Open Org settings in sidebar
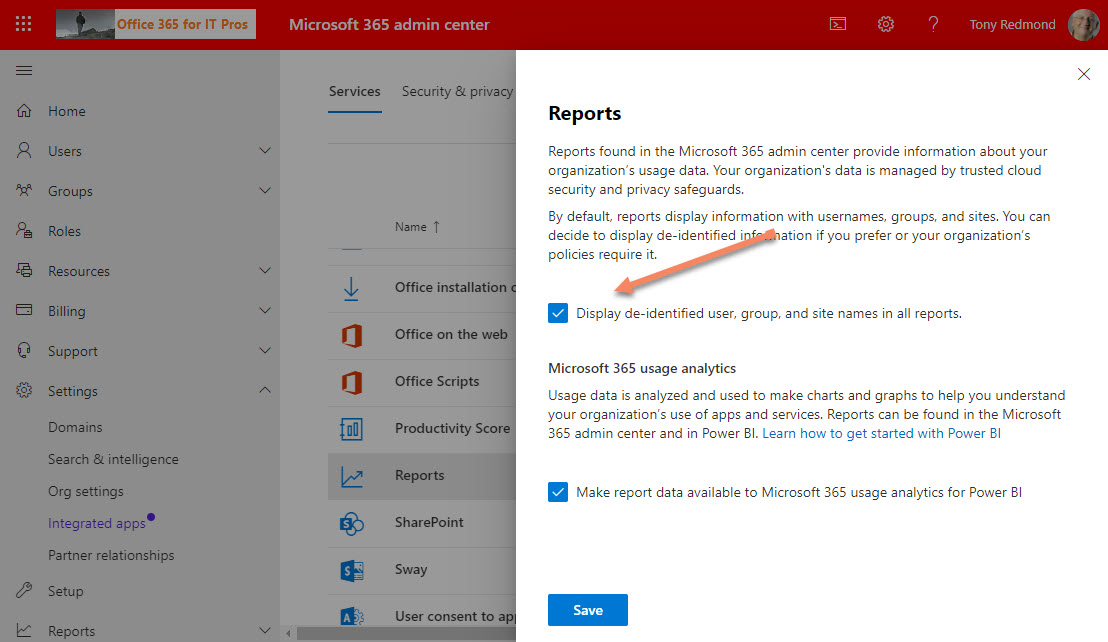This screenshot has width=1108, height=642. tap(86, 491)
